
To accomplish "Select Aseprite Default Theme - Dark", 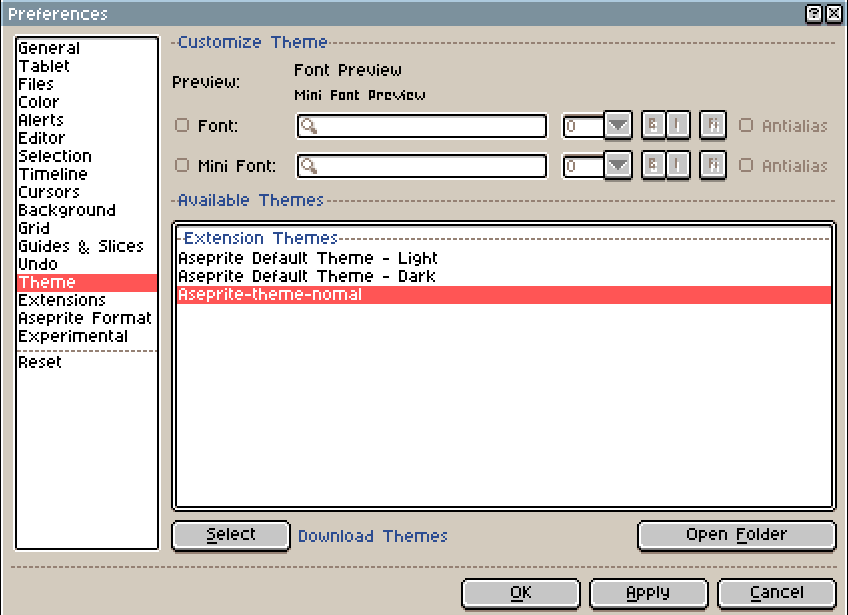I will [504, 276].
